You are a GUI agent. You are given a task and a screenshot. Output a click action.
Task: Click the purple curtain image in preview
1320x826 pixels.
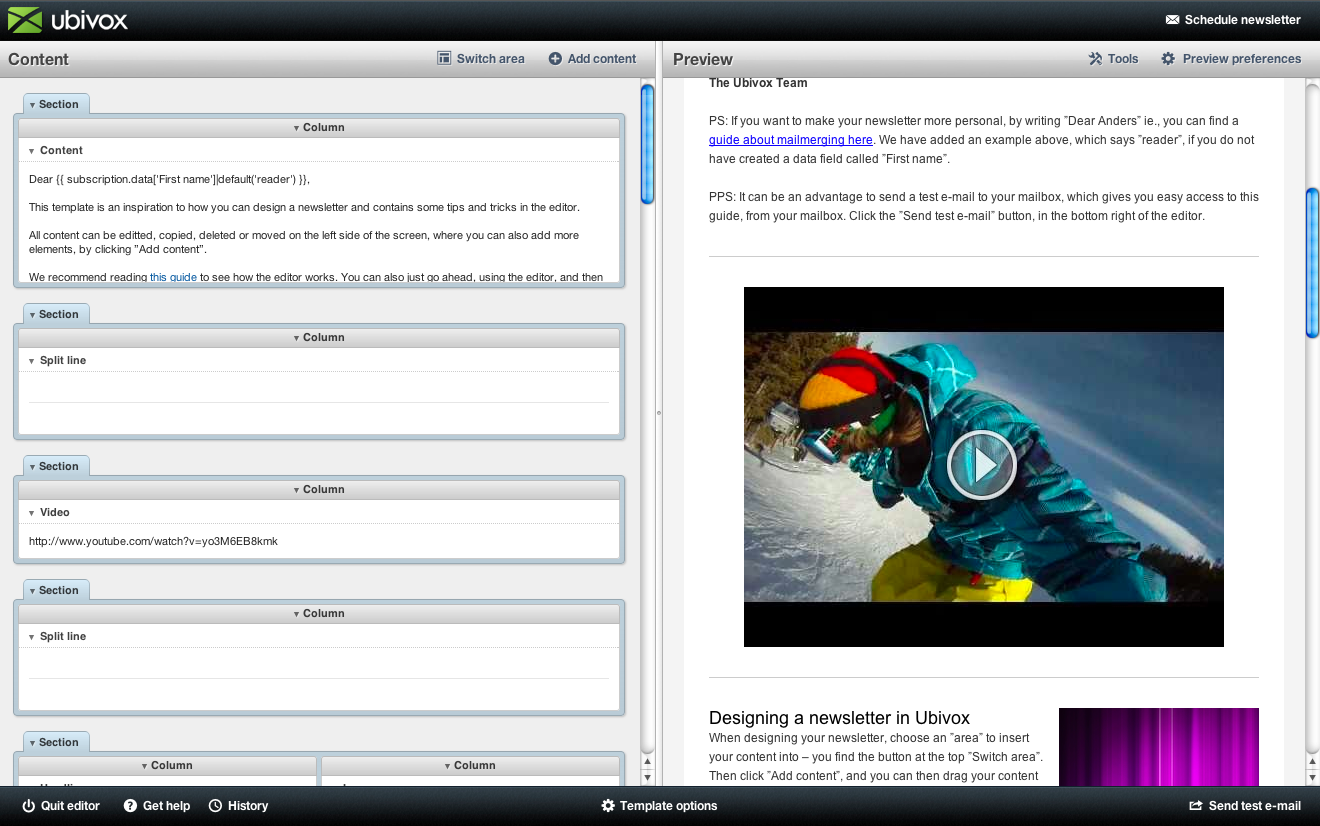click(1158, 747)
